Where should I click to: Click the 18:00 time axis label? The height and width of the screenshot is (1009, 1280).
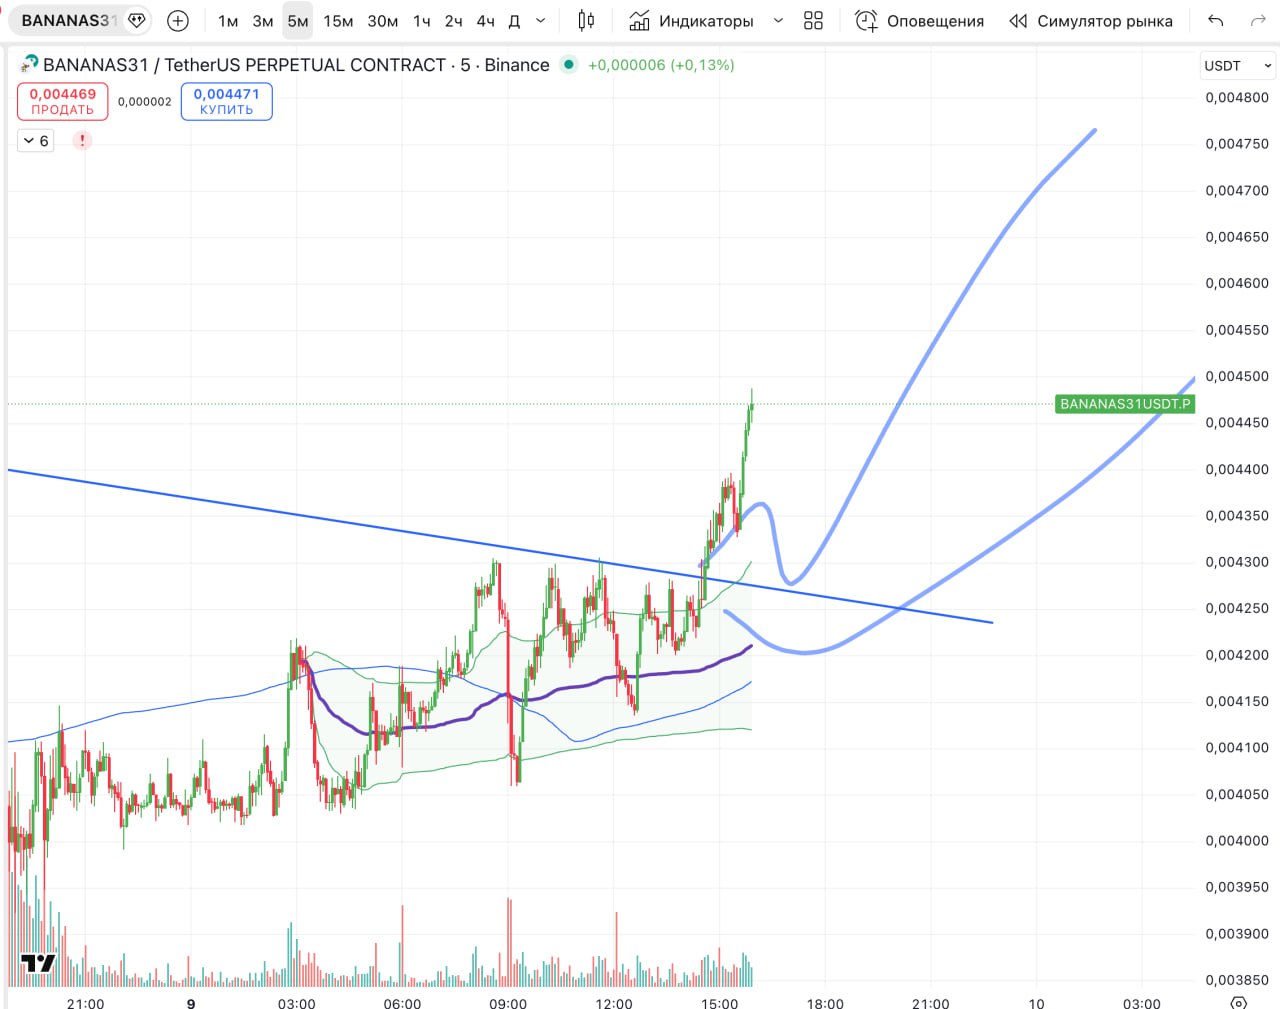(x=825, y=1003)
